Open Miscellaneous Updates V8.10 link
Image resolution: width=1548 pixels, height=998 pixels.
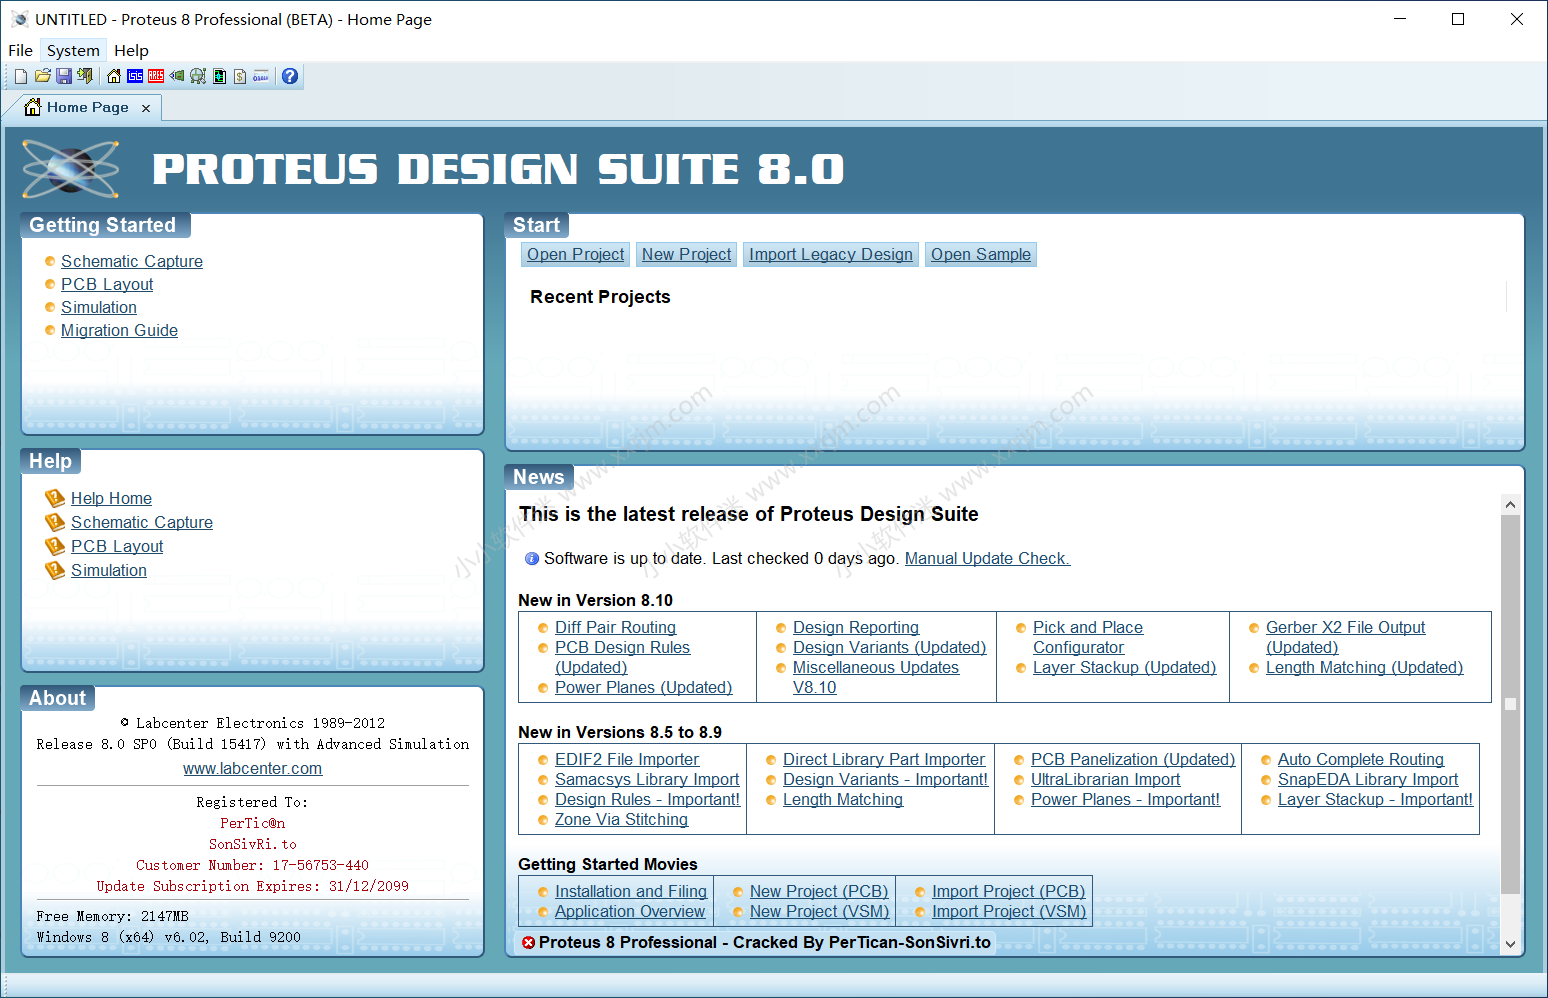[875, 677]
